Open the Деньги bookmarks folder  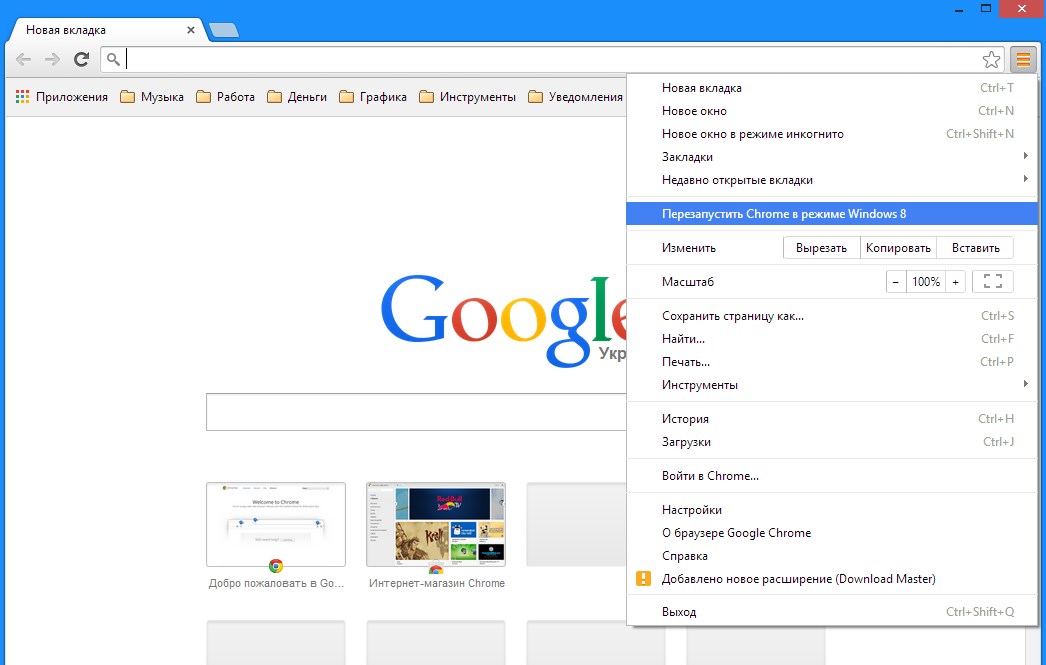(x=297, y=97)
